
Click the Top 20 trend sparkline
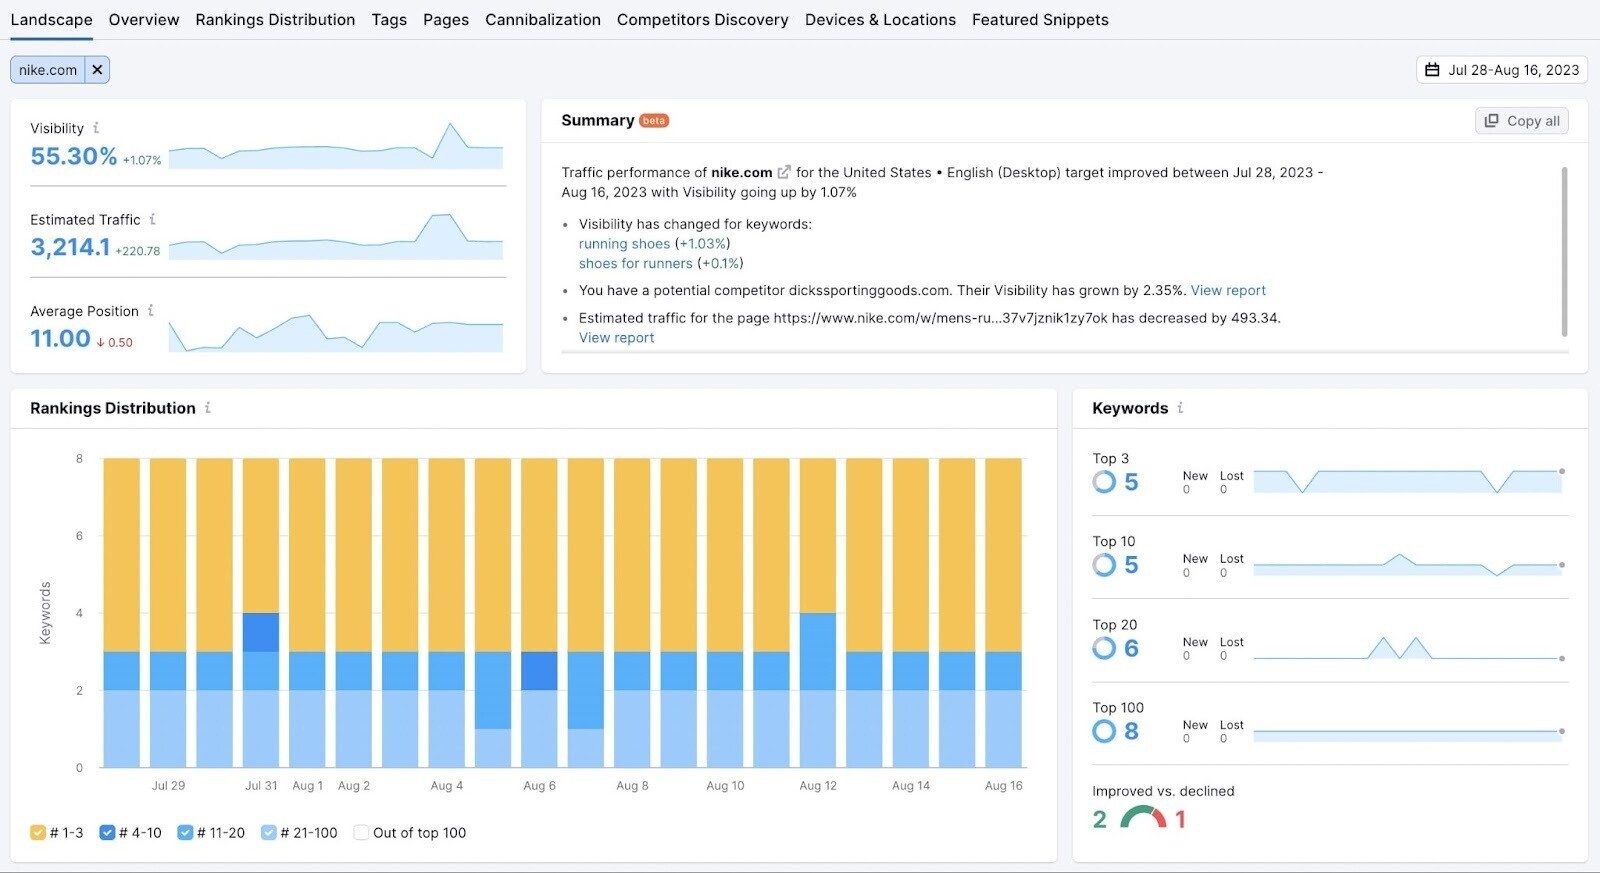tap(1408, 648)
